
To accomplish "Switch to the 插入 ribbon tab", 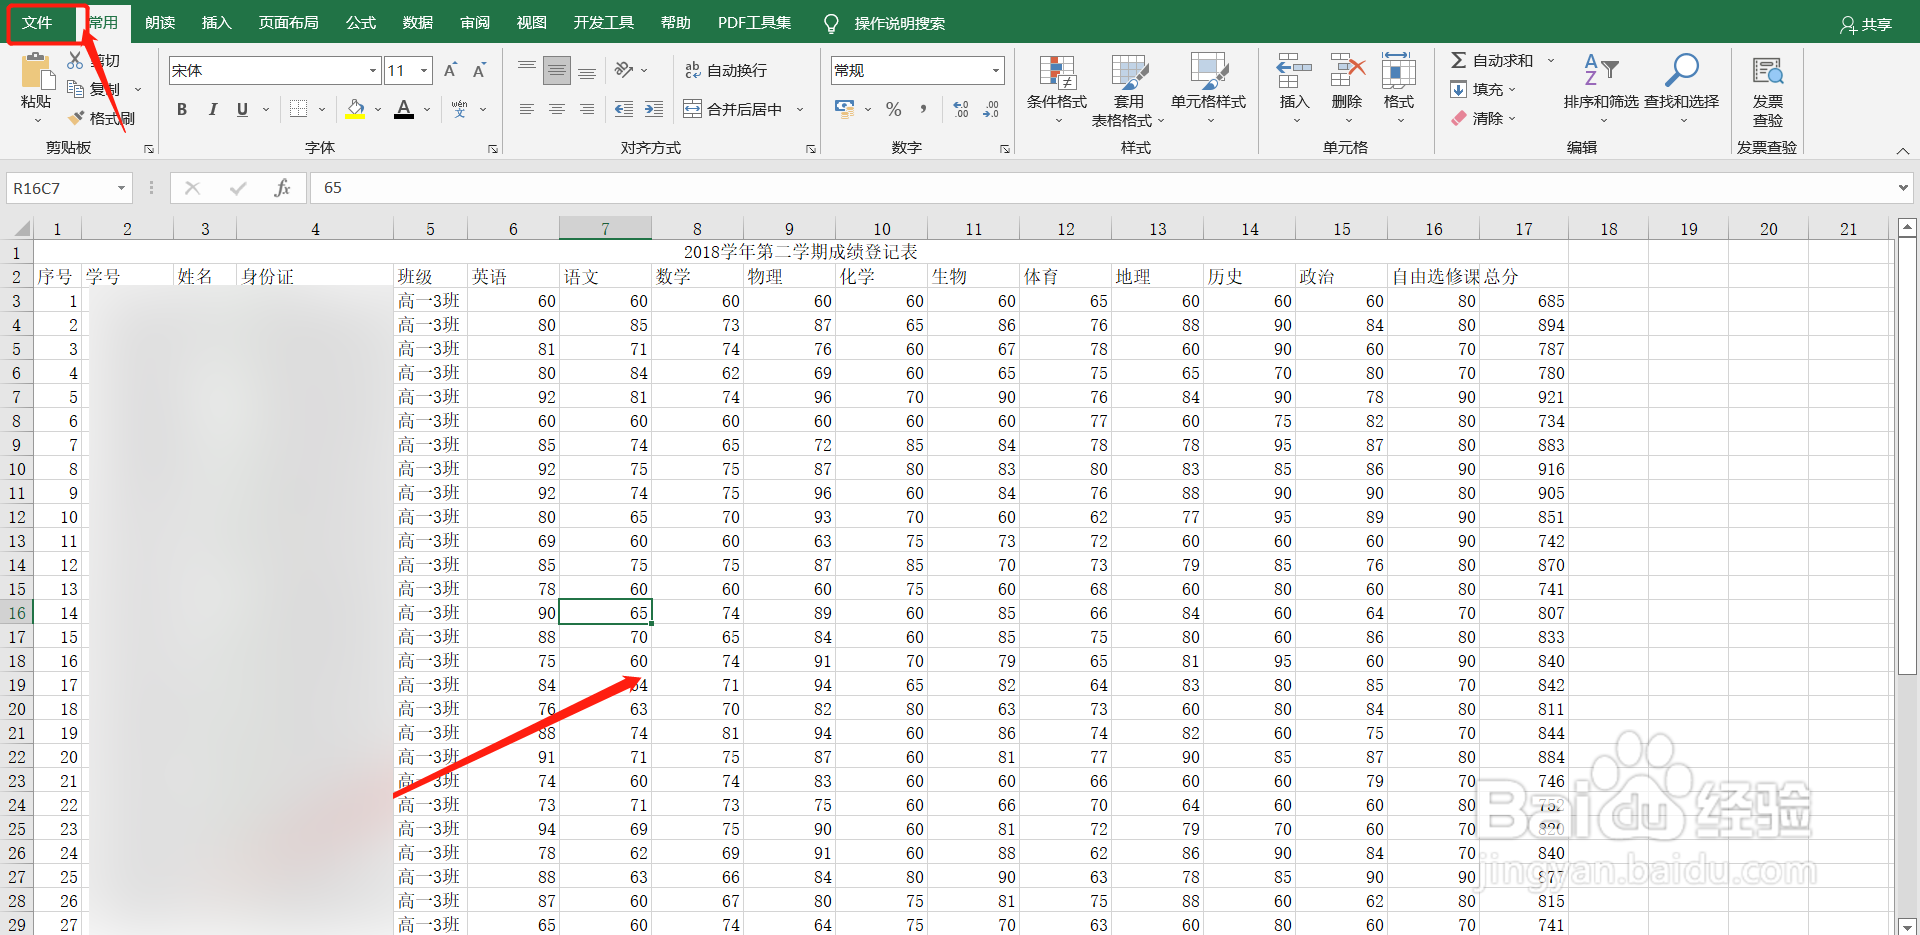I will click(216, 22).
